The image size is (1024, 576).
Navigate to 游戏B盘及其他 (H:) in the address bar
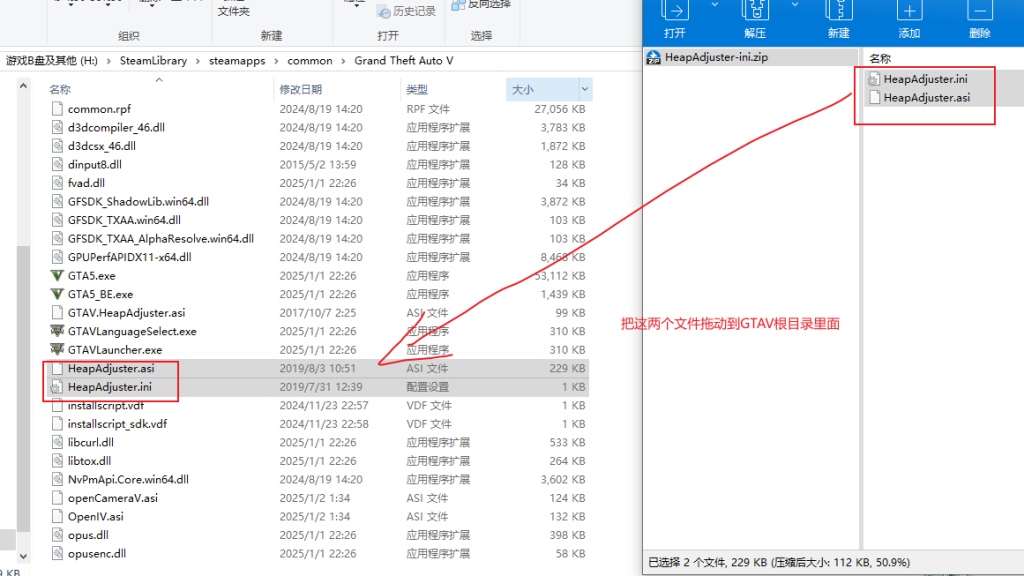(x=52, y=61)
